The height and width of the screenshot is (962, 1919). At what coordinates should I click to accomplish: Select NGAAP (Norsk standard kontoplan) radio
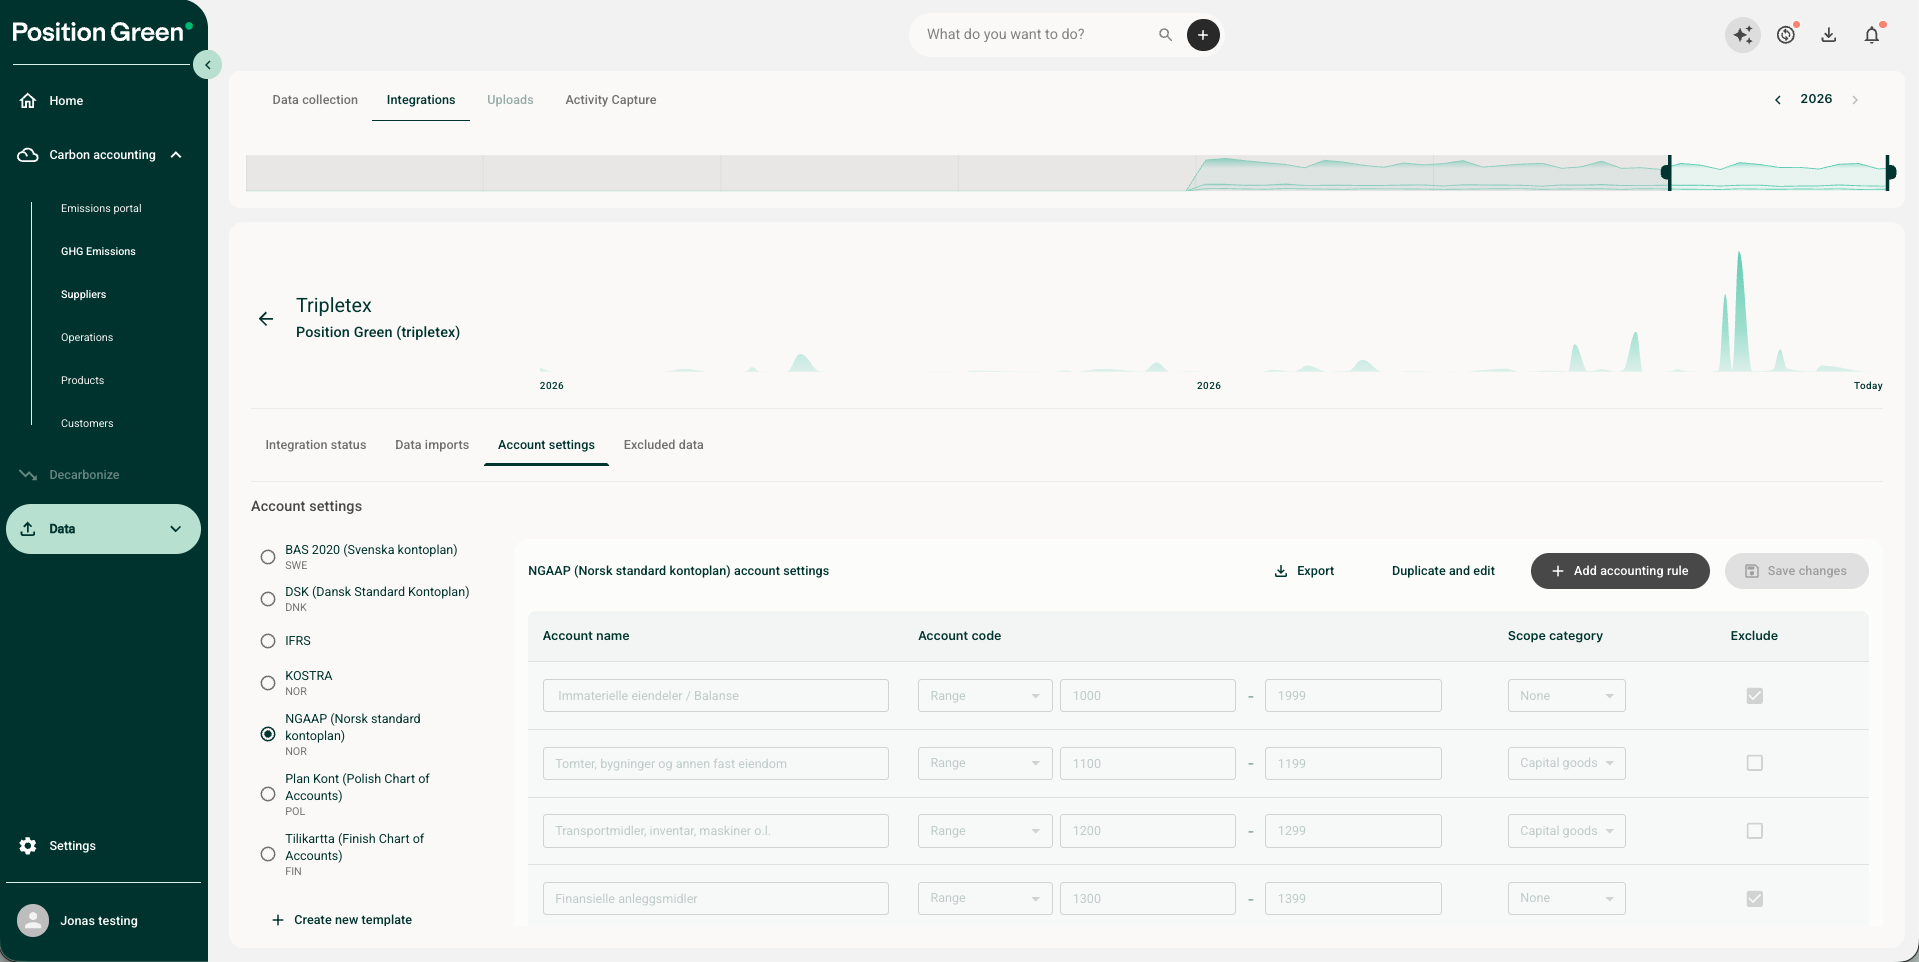268,734
